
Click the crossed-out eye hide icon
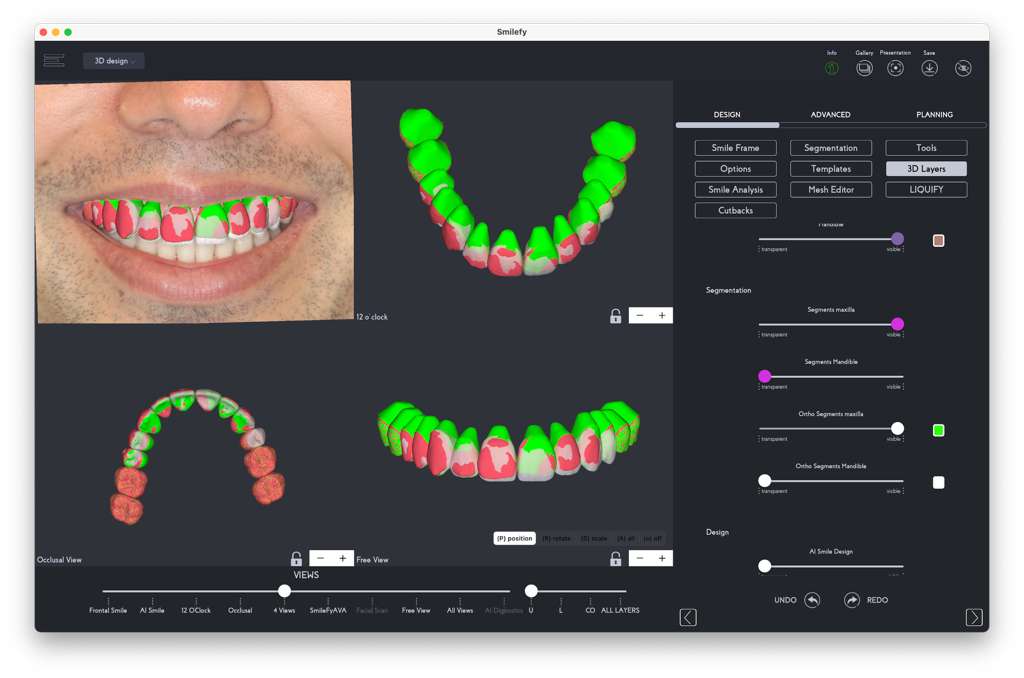(x=963, y=68)
